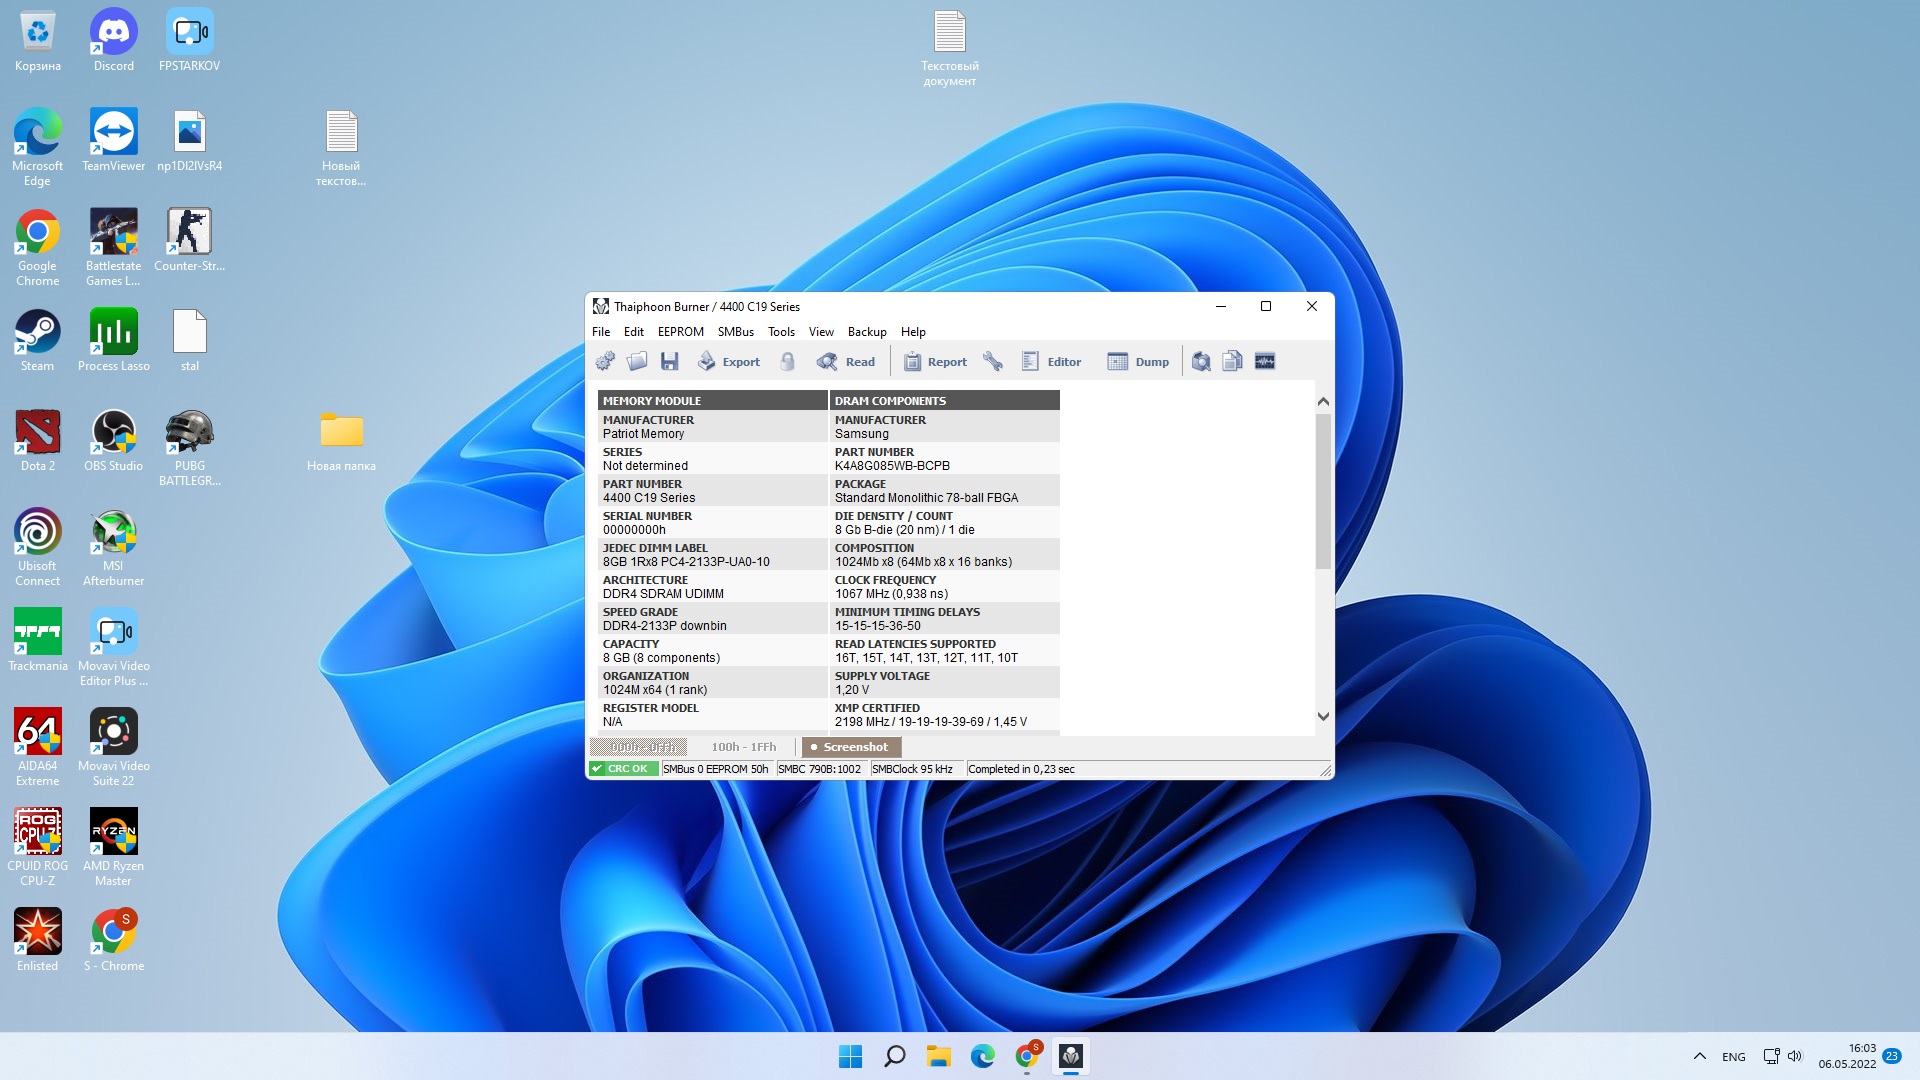Switch to the 100h - 1FFh tab
This screenshot has height=1080, width=1920.
743,747
